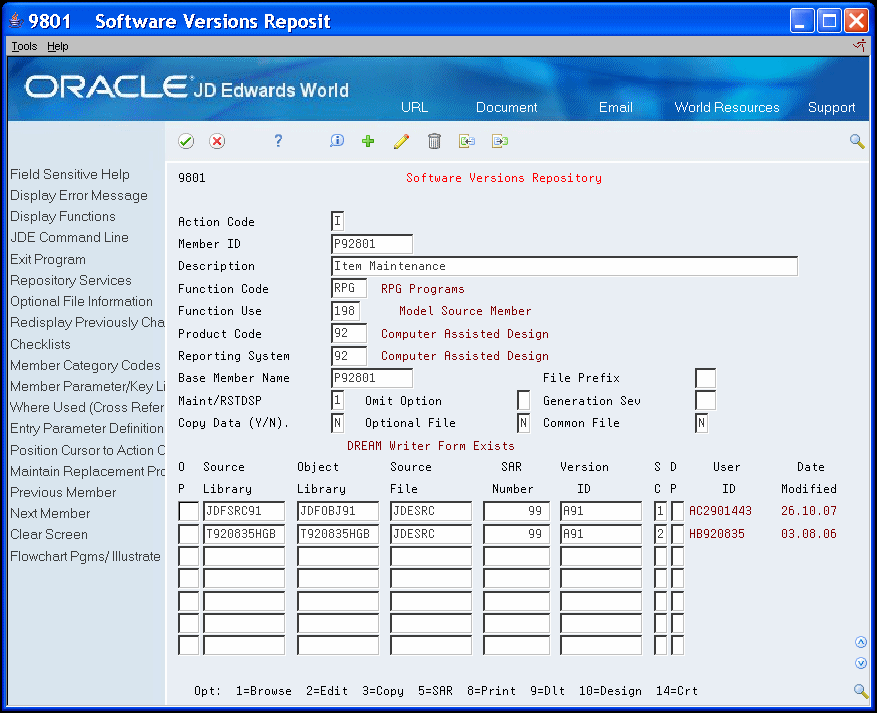Open help via the question mark icon
The width and height of the screenshot is (877, 713).
278,141
